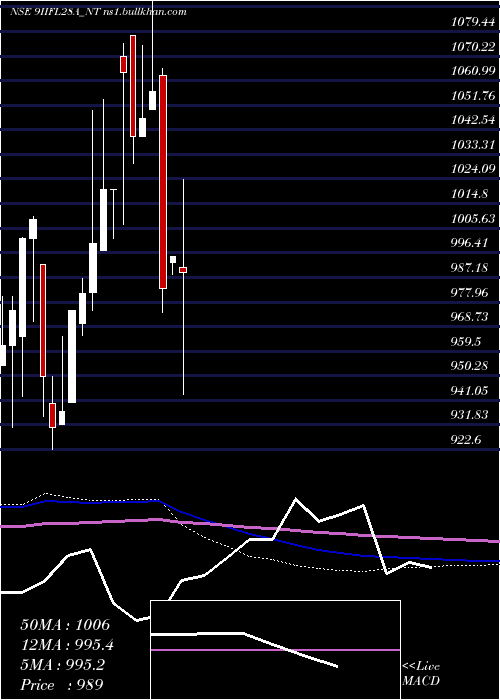The image size is (500, 700).
Task: Click the 12MA : 995.4 value
Action: [67, 645]
